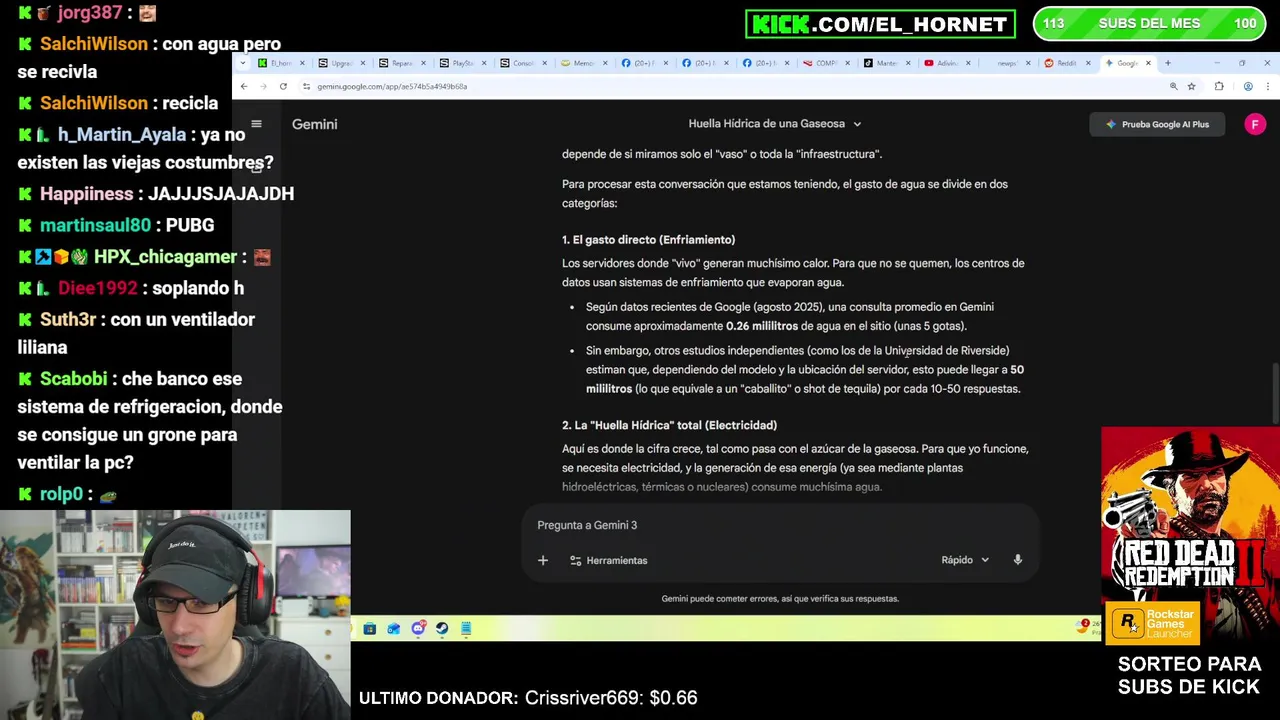Open the browser extensions puzzle icon
The image size is (1280, 720).
[x=1219, y=87]
